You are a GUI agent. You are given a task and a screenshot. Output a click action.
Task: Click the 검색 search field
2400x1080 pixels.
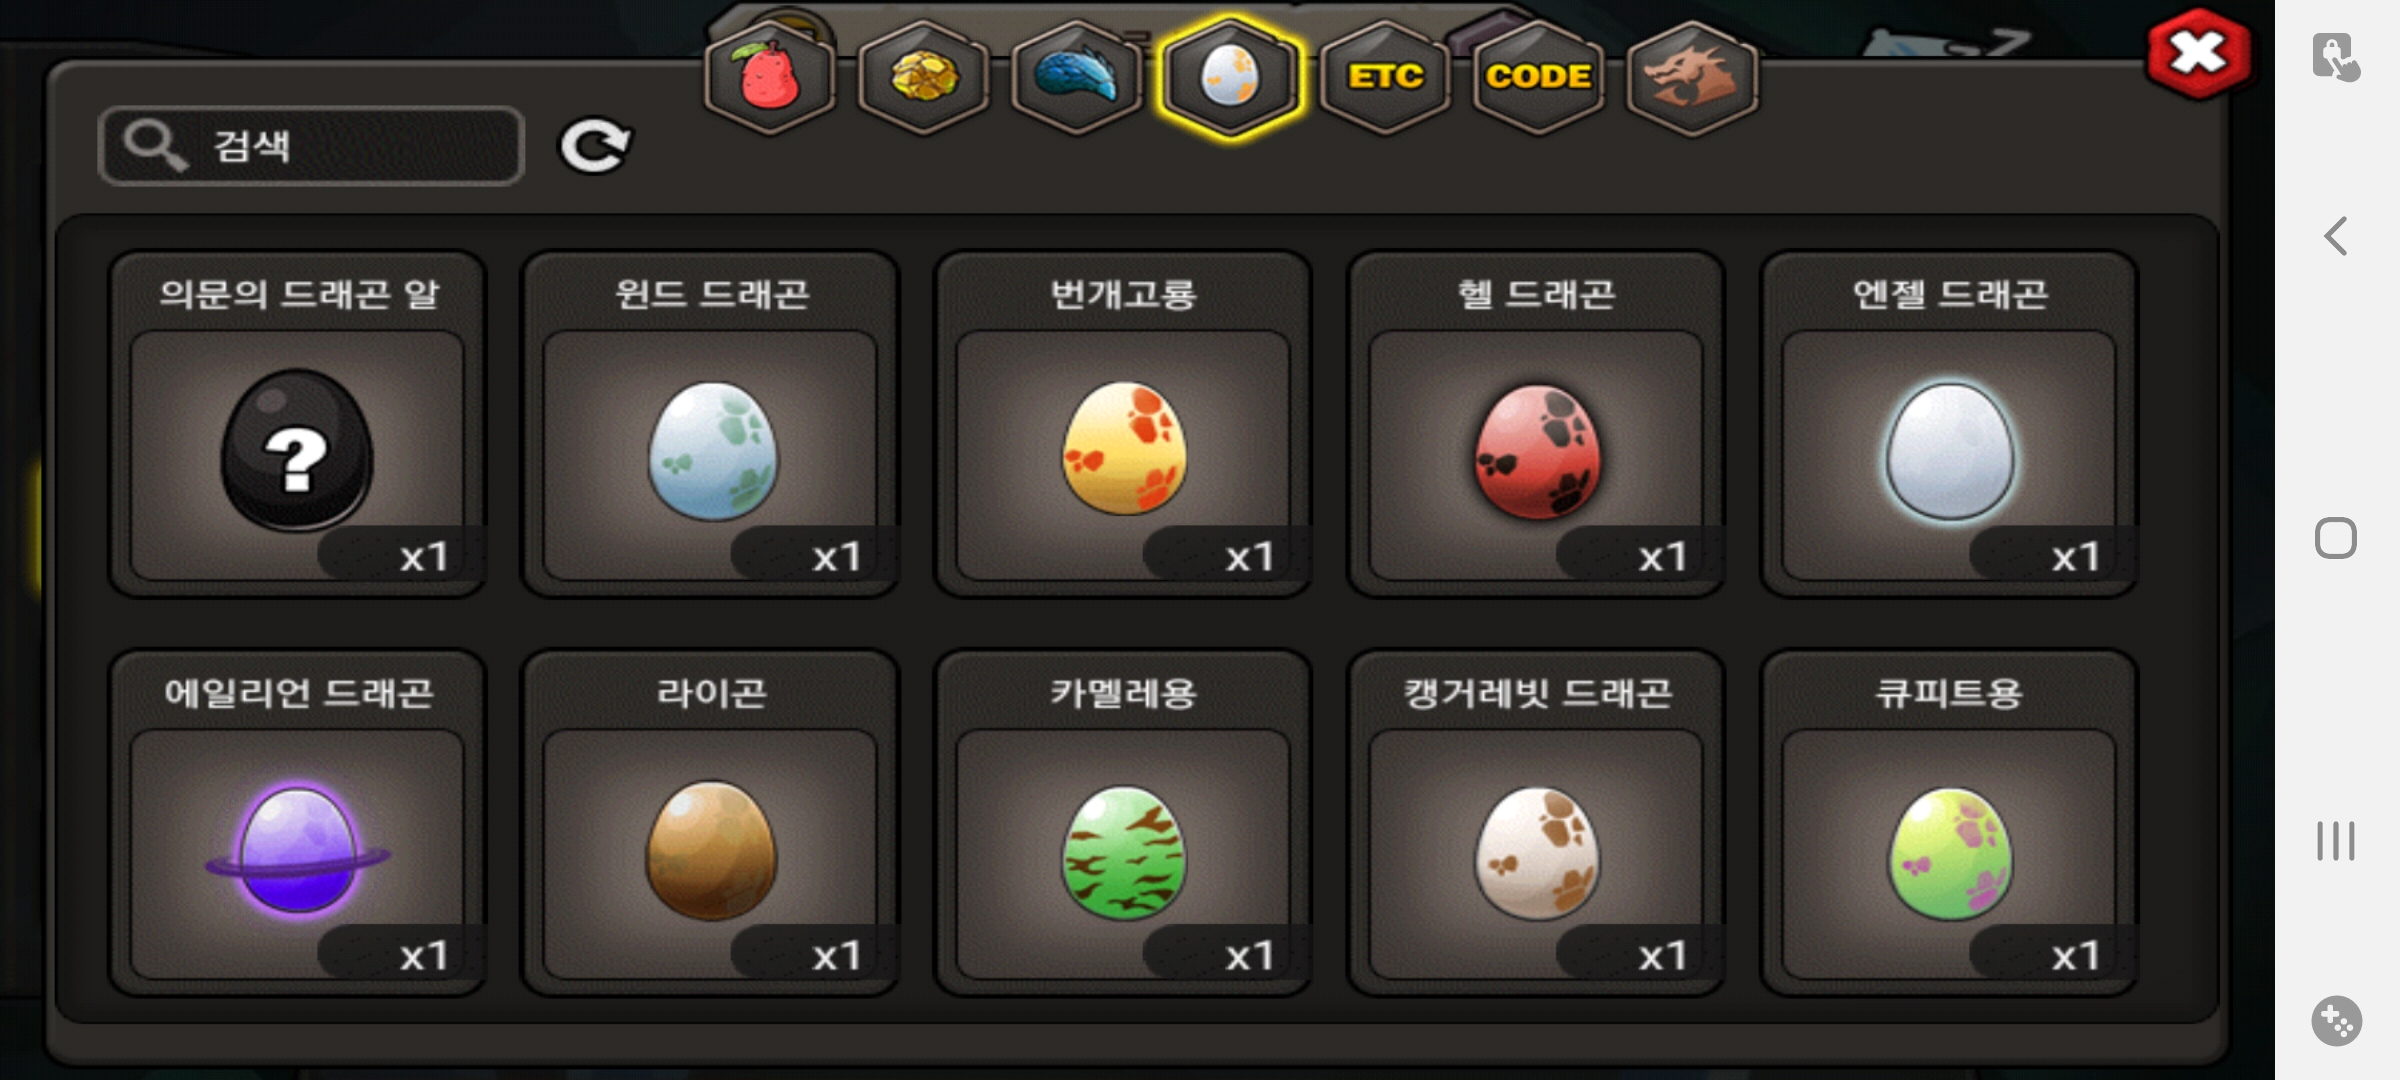pos(311,146)
